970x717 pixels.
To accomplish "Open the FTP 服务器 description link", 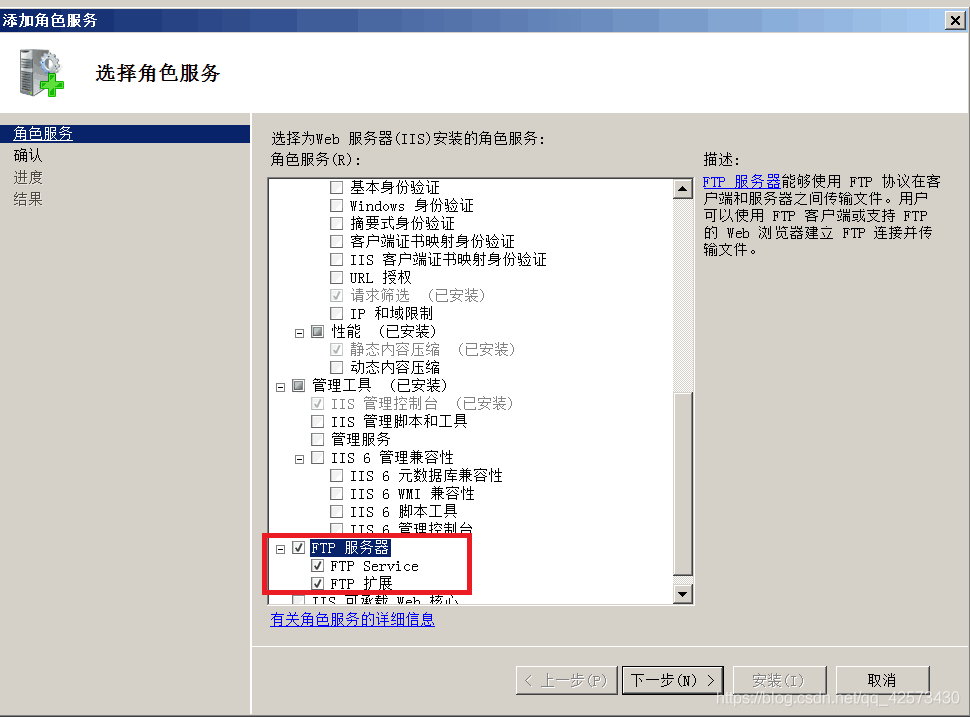I will click(742, 181).
